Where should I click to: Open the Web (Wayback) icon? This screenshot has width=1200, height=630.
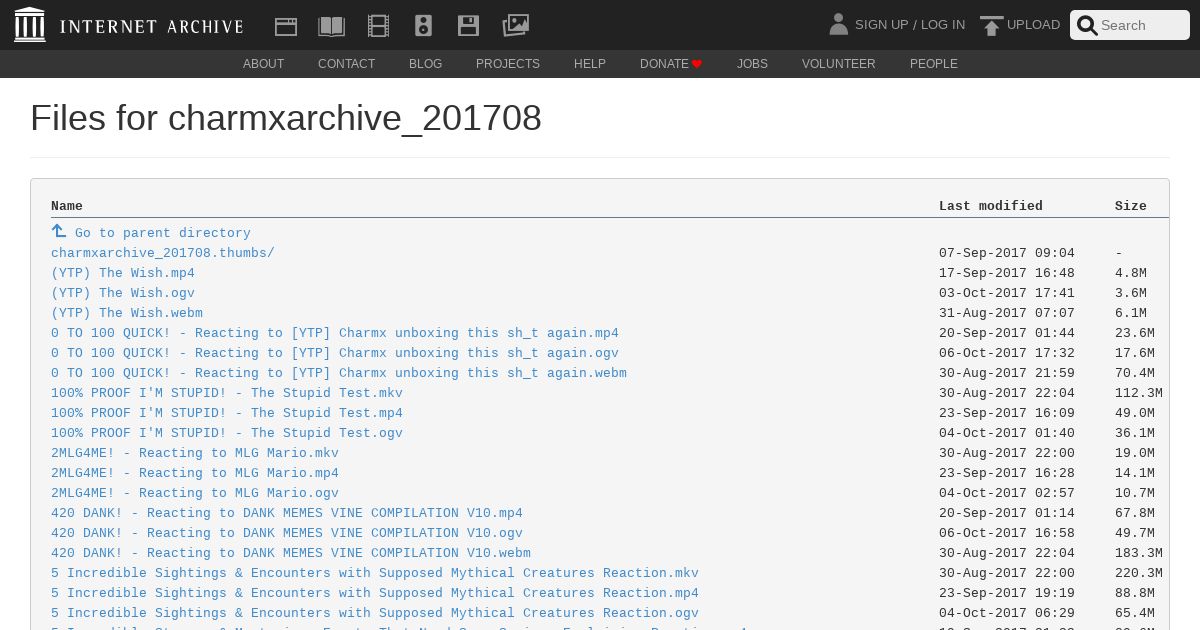coord(286,26)
